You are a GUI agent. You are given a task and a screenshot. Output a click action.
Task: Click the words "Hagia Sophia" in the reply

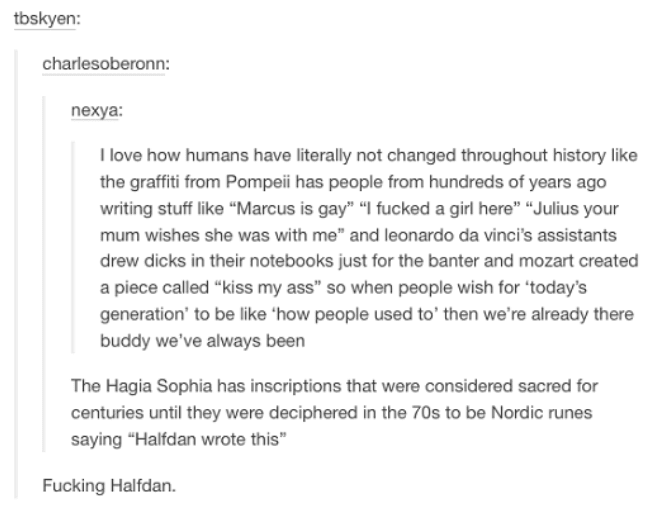click(x=159, y=386)
